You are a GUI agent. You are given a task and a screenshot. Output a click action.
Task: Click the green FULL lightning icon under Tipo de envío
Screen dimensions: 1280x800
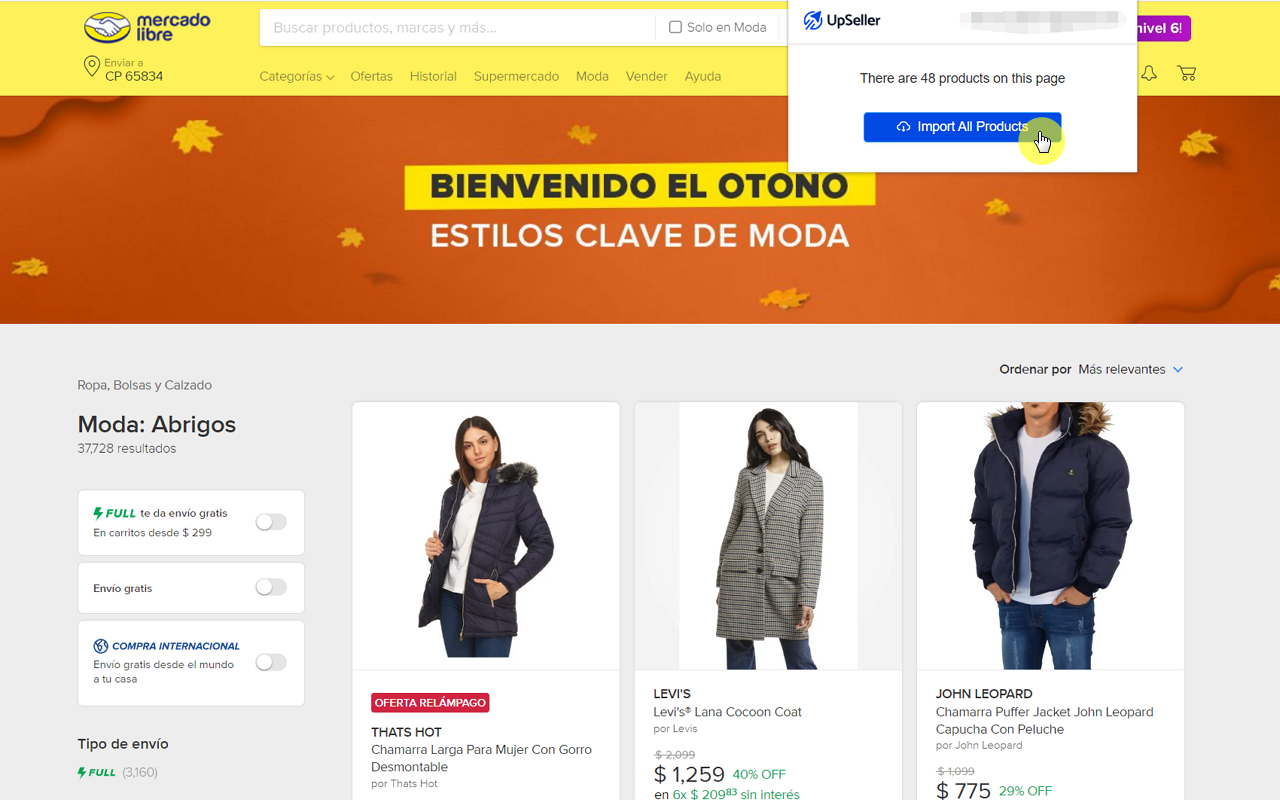point(96,772)
